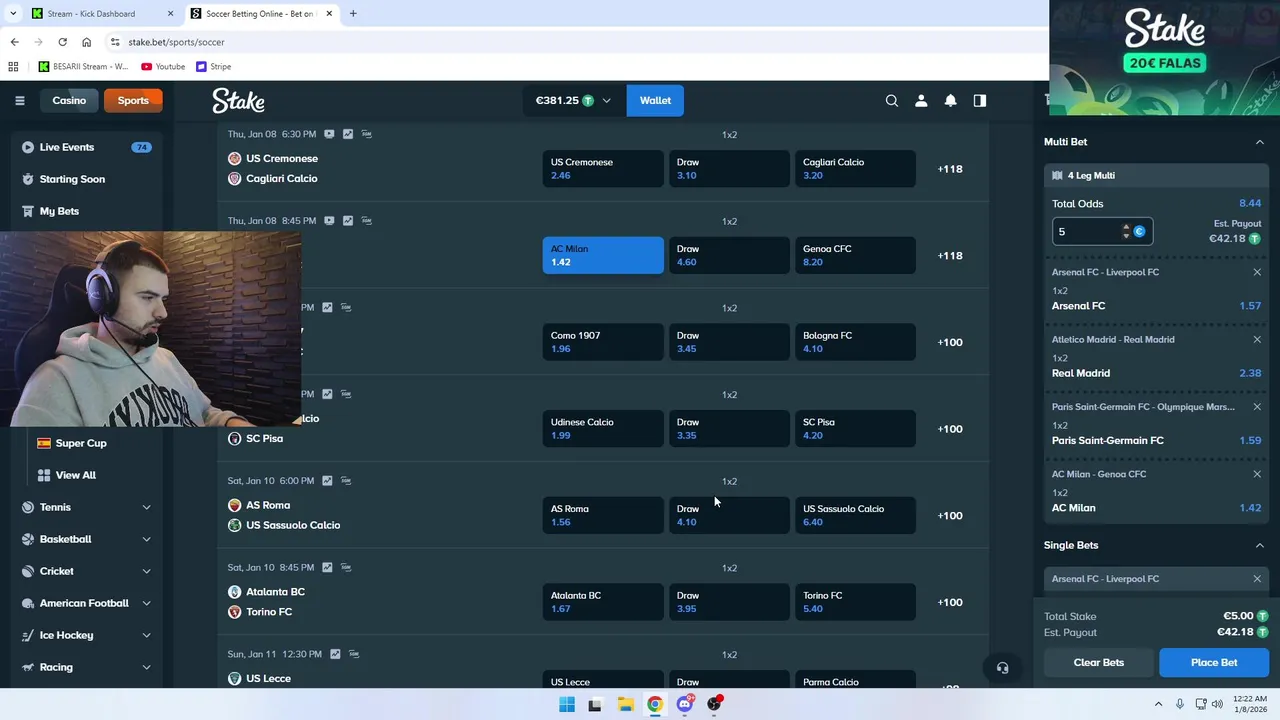Viewport: 1280px width, 720px height.
Task: Click the AS Roma team crest
Action: [x=234, y=505]
